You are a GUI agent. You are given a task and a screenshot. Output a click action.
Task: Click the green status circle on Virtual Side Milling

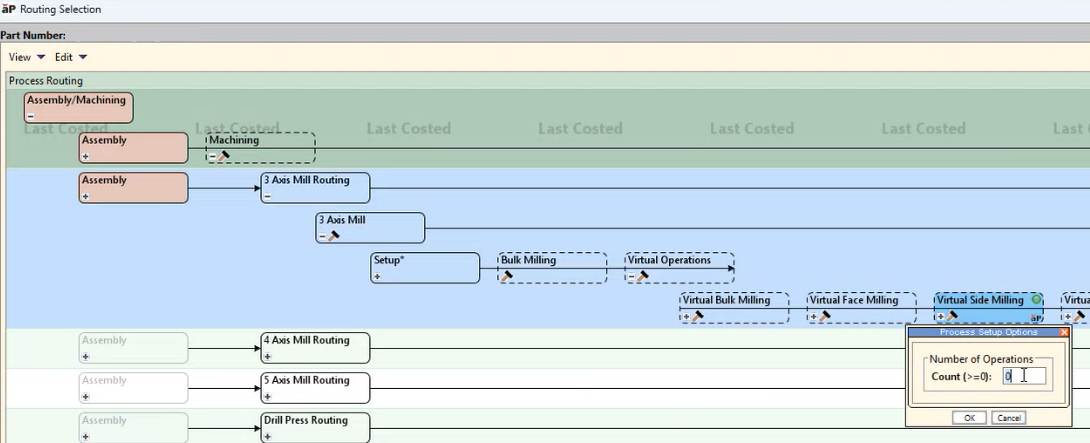point(1036,300)
